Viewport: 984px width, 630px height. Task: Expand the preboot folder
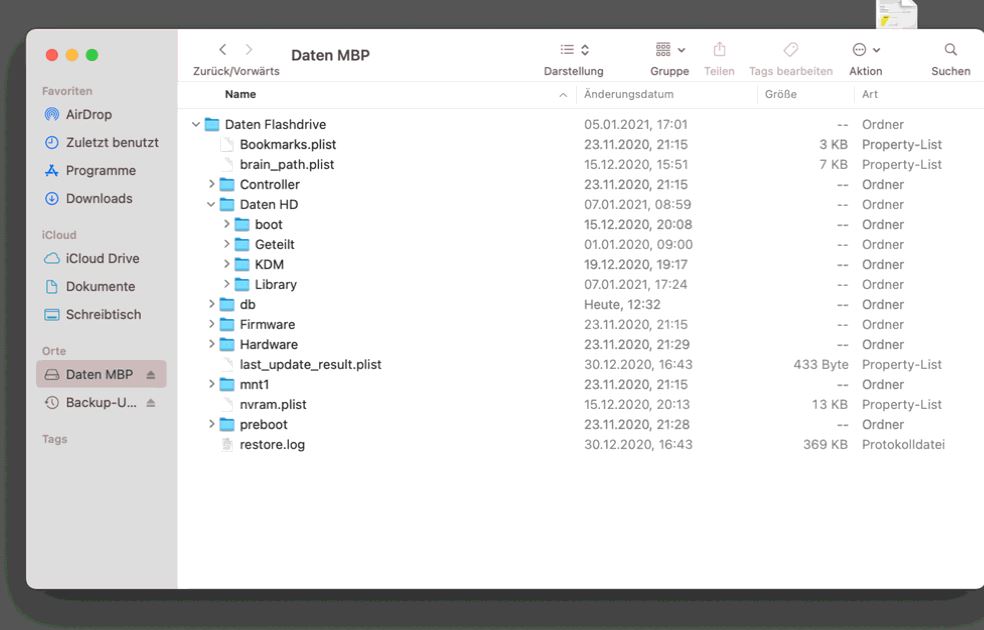click(211, 424)
